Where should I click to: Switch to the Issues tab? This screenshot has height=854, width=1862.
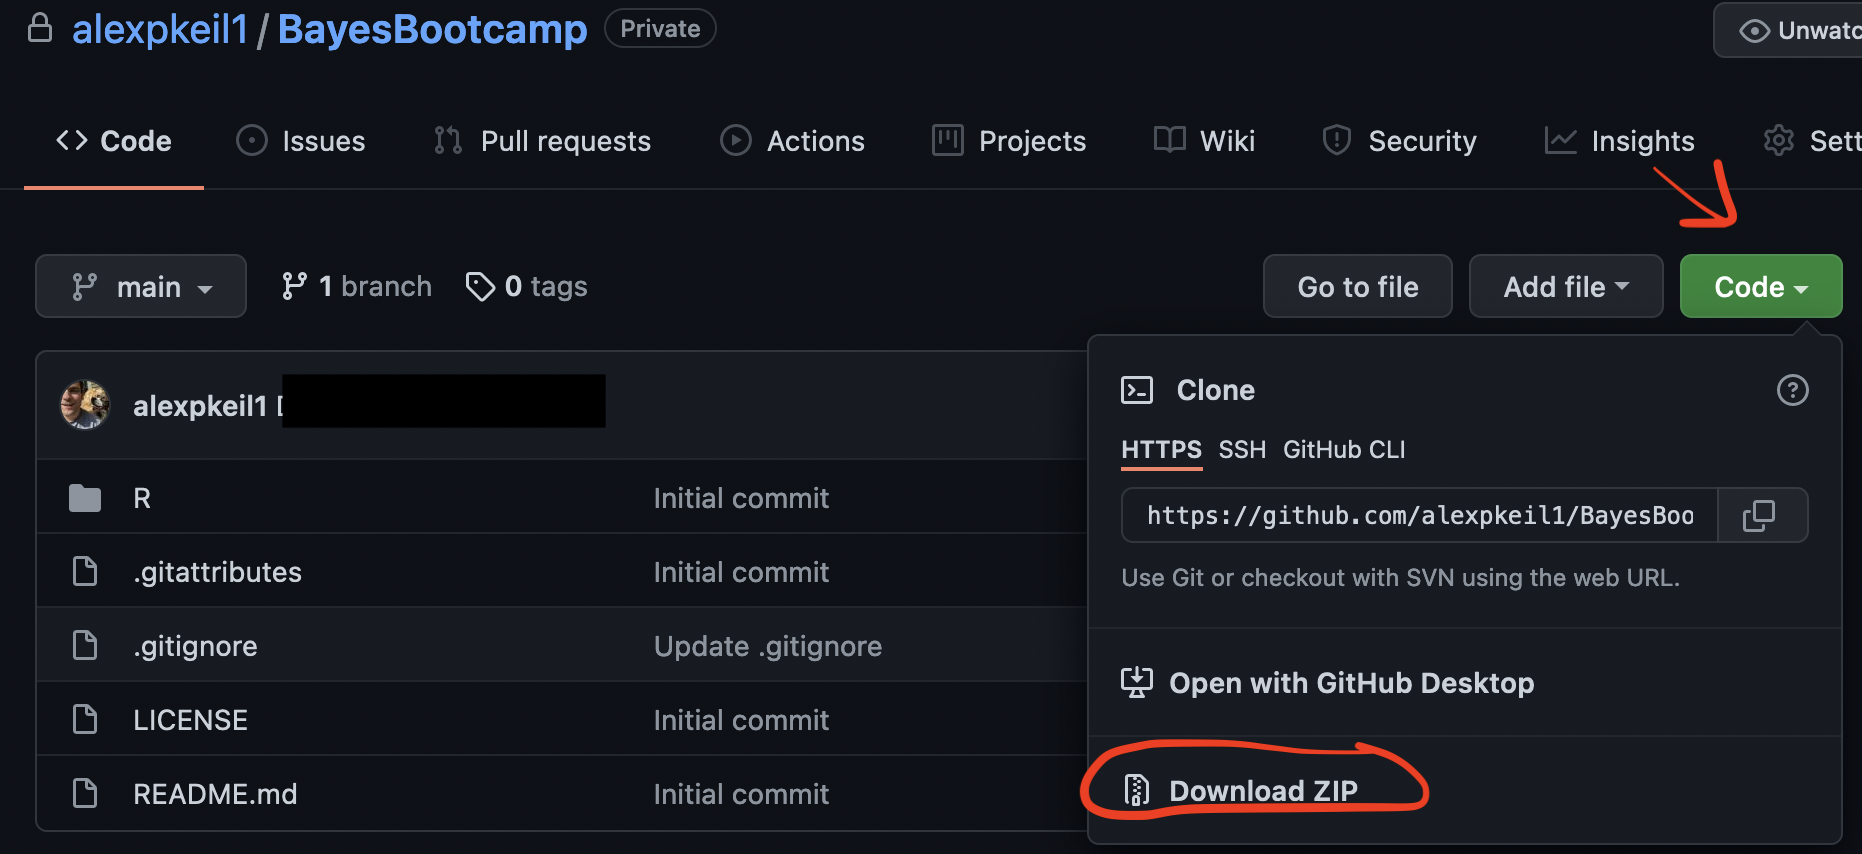[x=301, y=141]
